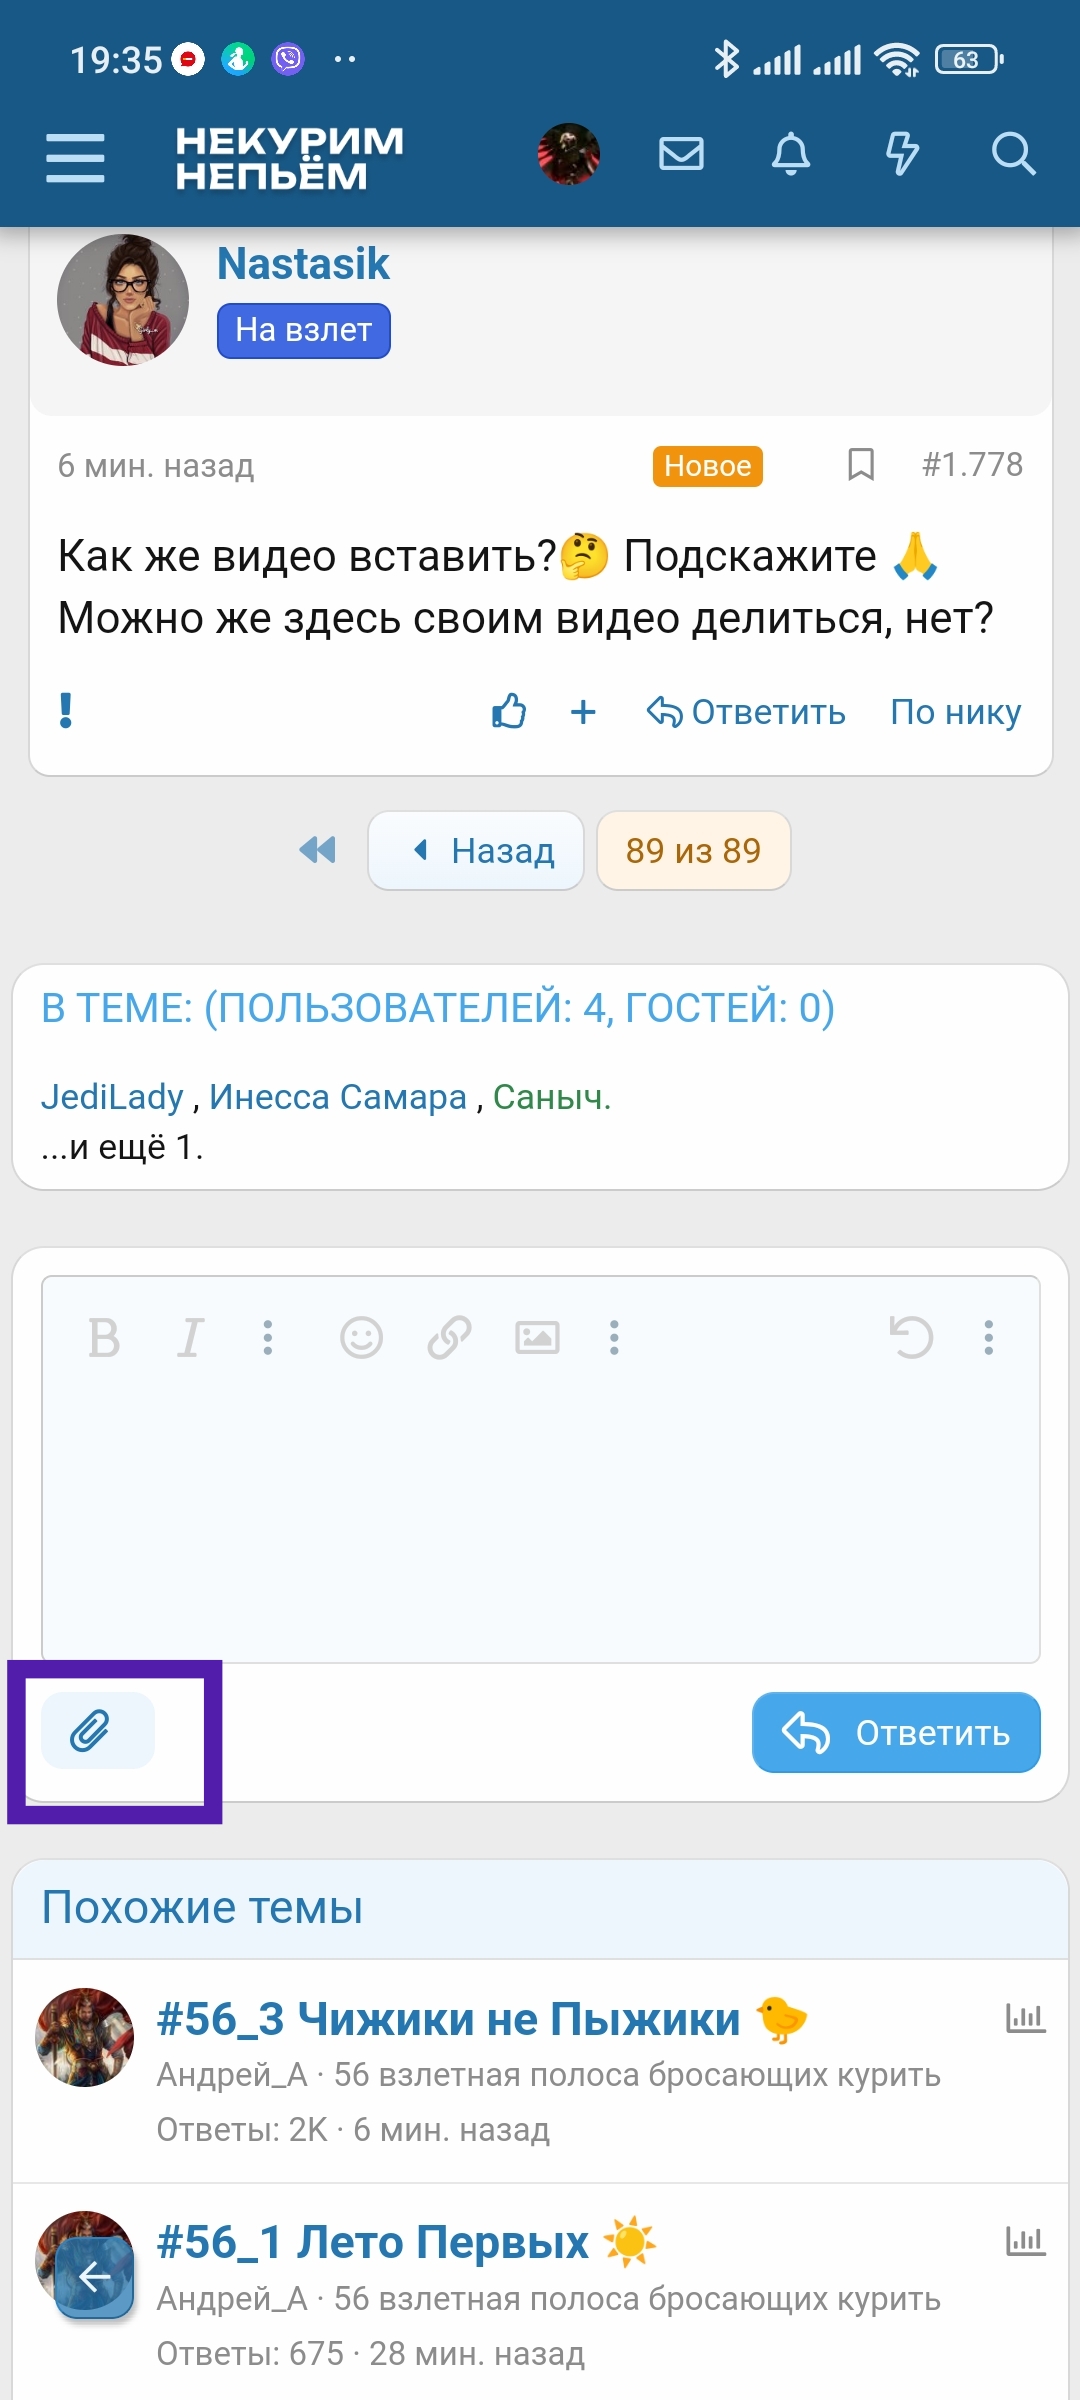The width and height of the screenshot is (1080, 2400).
Task: Open page selector '89 из 89'
Action: point(693,850)
